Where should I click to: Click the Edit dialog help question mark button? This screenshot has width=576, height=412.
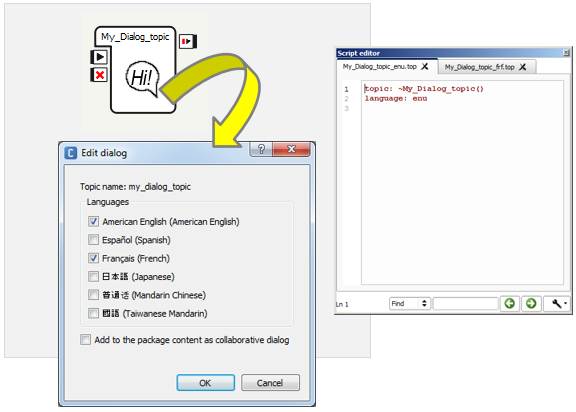pyautogui.click(x=261, y=149)
